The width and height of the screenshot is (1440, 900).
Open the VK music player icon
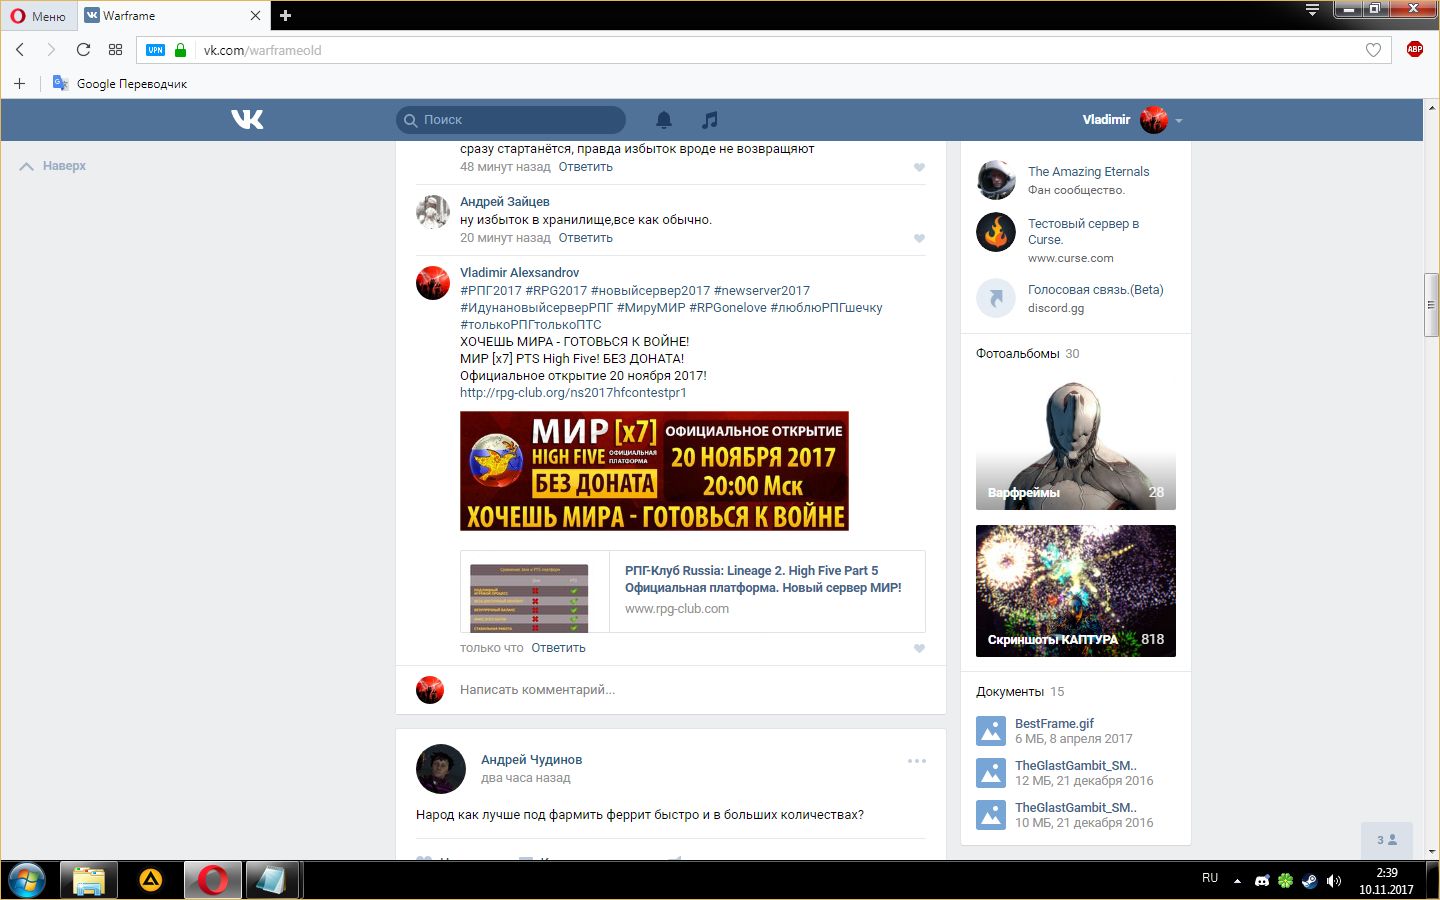(710, 120)
